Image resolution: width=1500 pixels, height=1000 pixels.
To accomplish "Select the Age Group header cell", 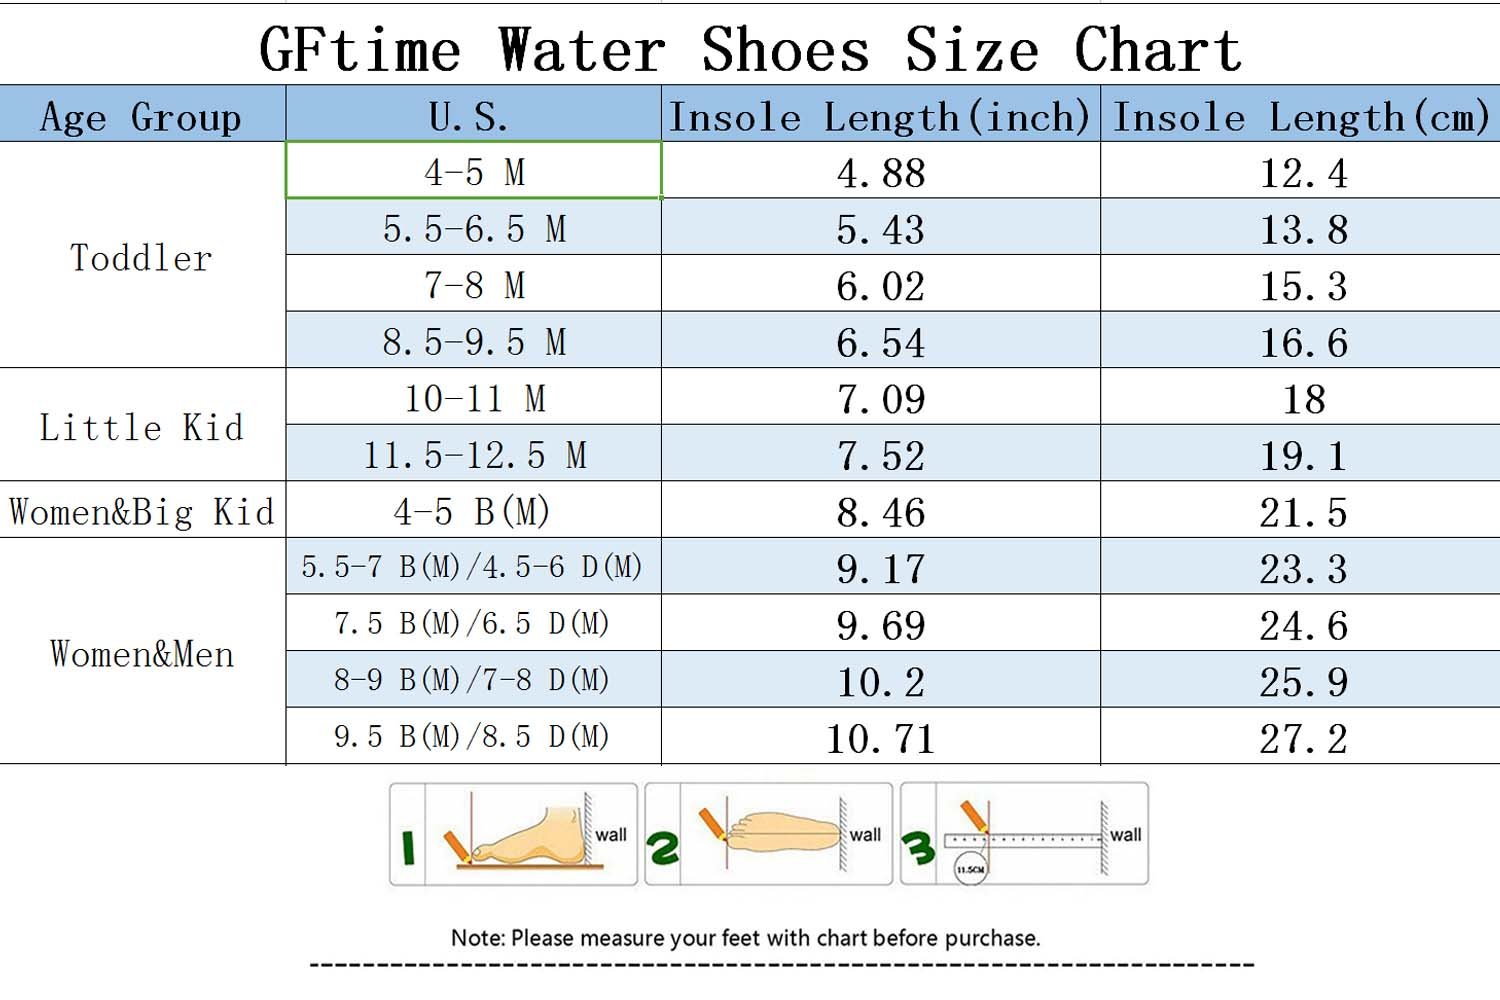I will 142,115.
